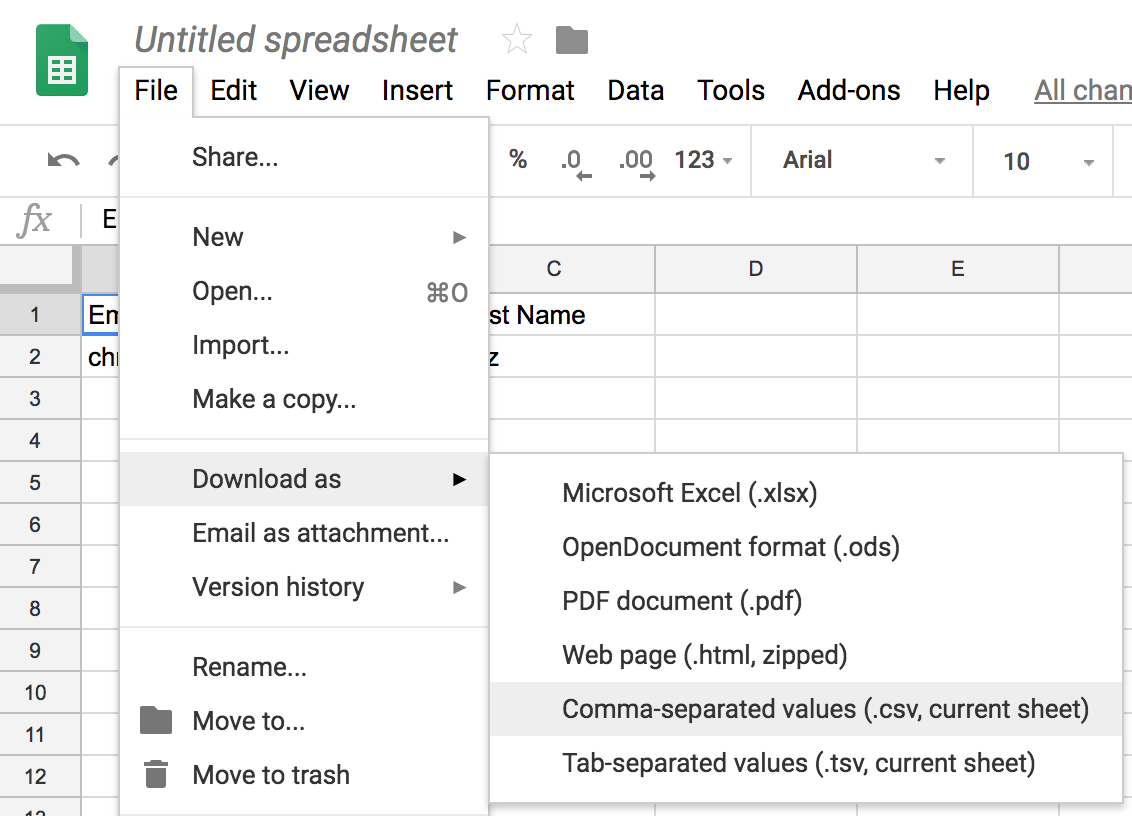1132x816 pixels.
Task: Open the move-to-folder icon beside title
Action: click(572, 40)
